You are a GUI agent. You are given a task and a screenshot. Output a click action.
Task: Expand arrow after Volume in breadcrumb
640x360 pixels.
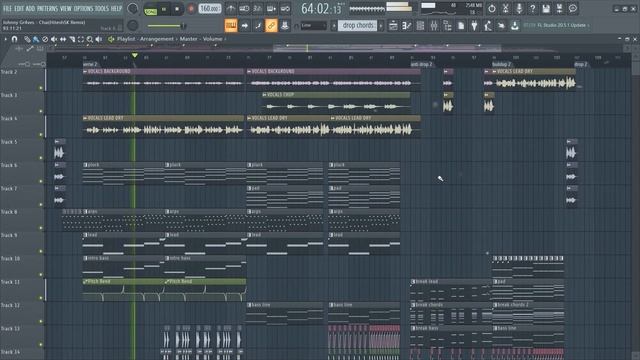[225, 39]
